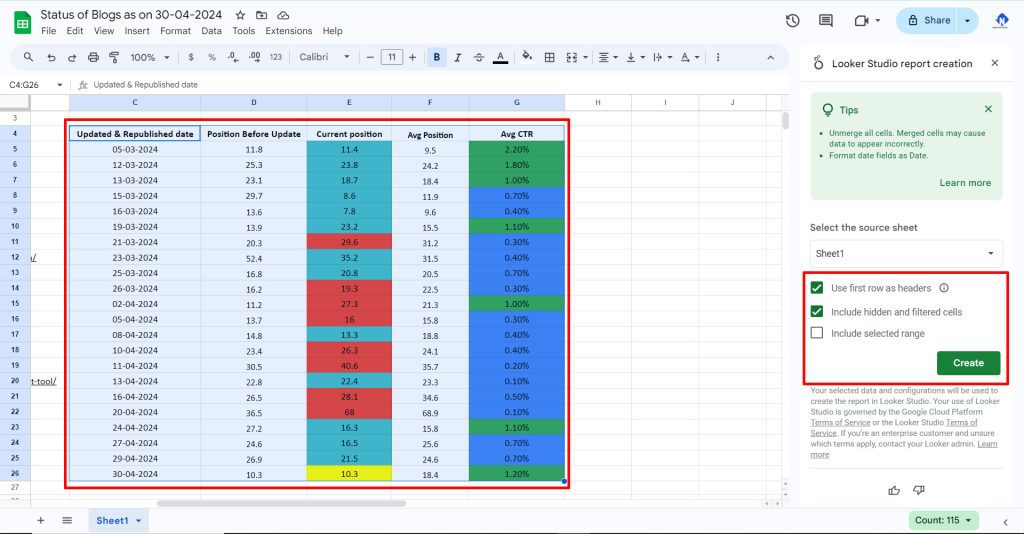This screenshot has width=1024, height=534.
Task: Open version history clock icon
Action: click(x=793, y=20)
